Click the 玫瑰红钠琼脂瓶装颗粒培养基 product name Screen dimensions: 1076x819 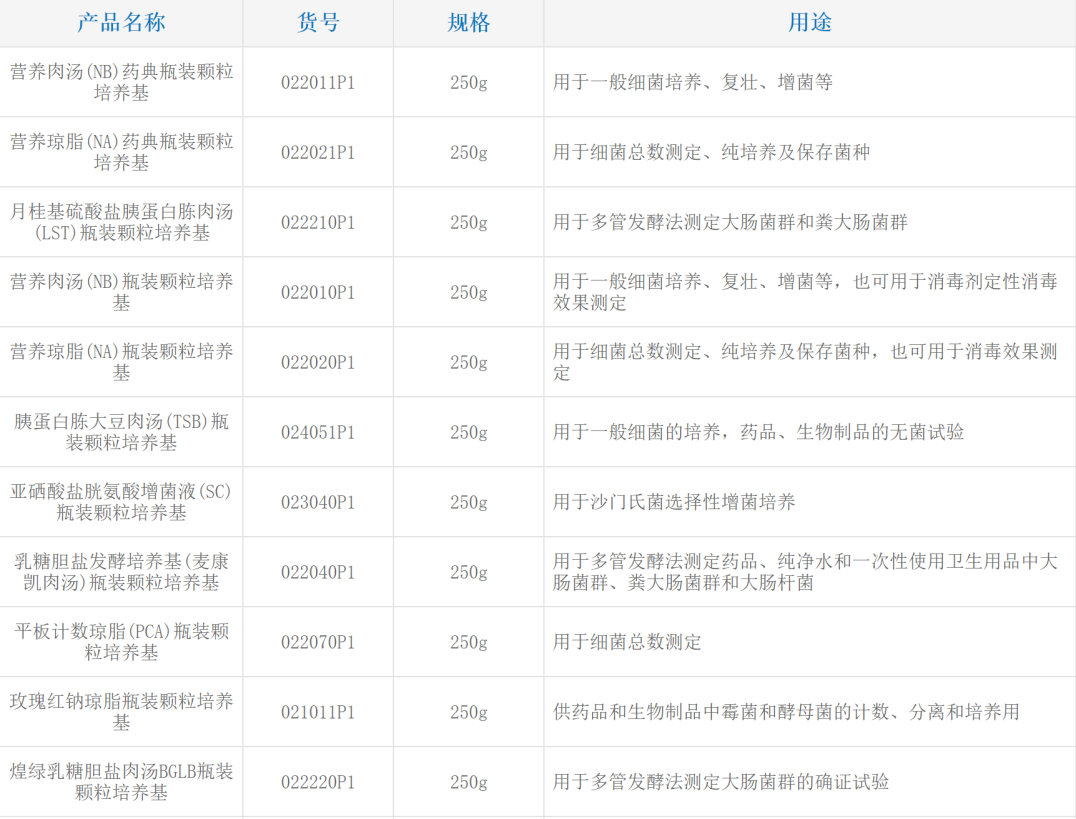pyautogui.click(x=120, y=711)
